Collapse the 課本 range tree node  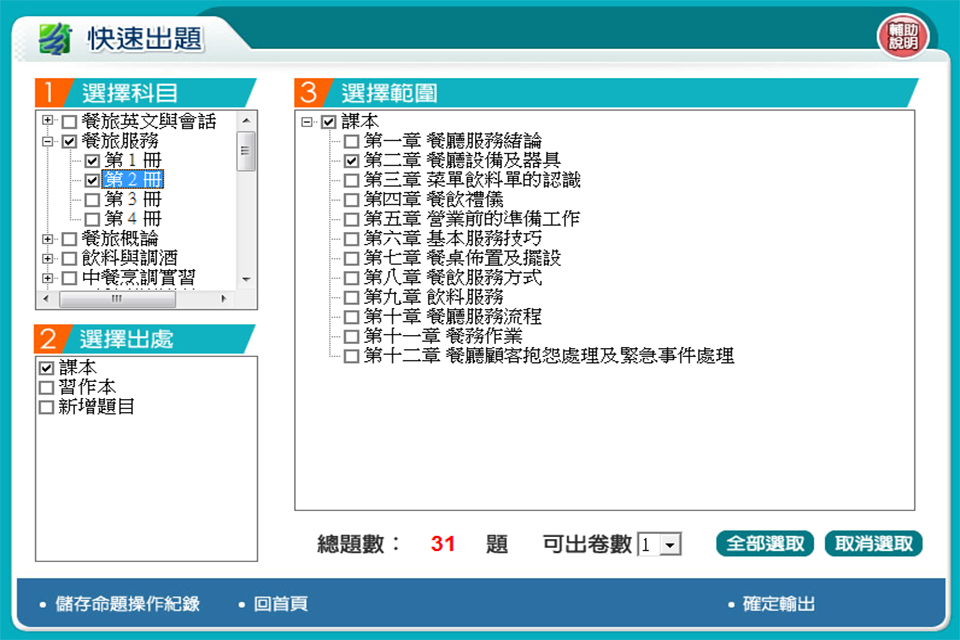point(307,122)
